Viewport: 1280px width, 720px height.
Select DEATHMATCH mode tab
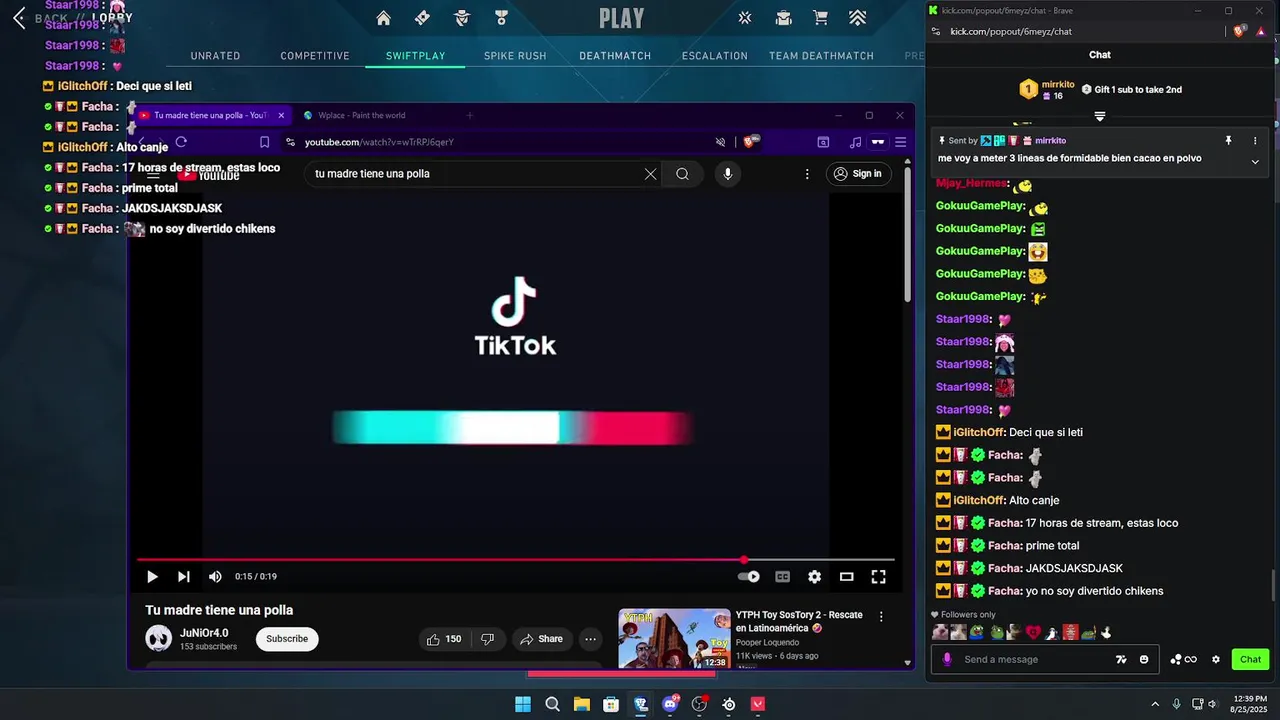pos(615,56)
